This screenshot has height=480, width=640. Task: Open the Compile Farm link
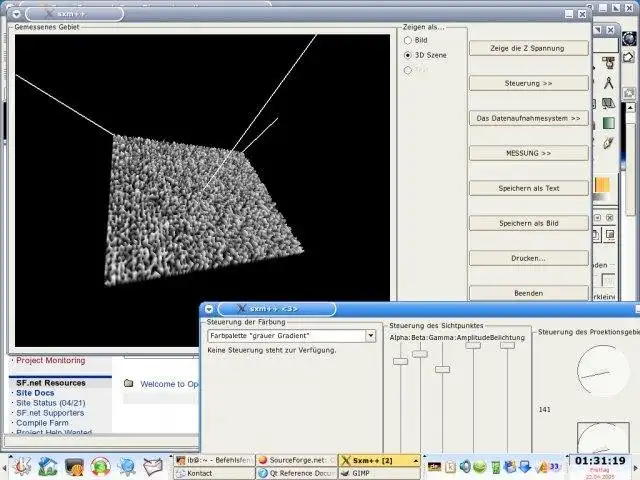click(x=42, y=423)
